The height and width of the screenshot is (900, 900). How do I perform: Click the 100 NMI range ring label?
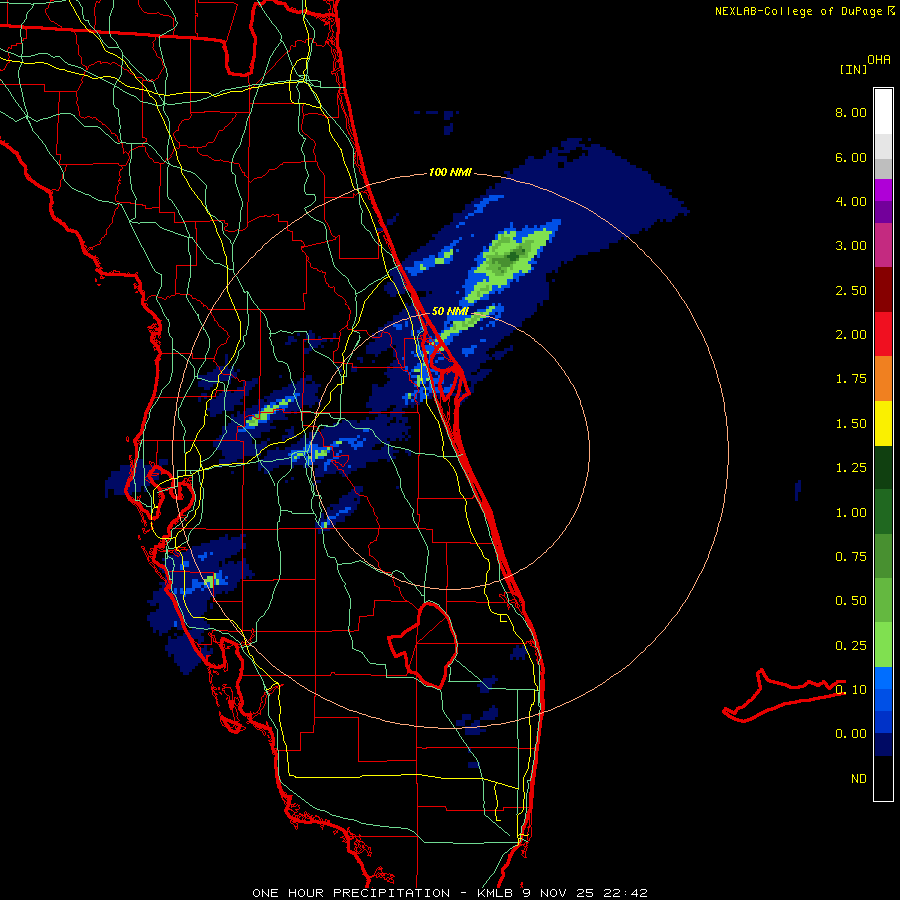[450, 172]
